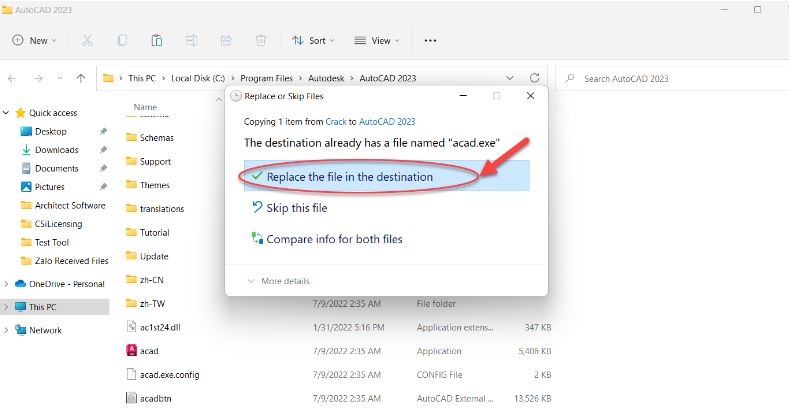Open the See more ellipsis menu
Image resolution: width=789 pixels, height=408 pixels.
point(430,41)
